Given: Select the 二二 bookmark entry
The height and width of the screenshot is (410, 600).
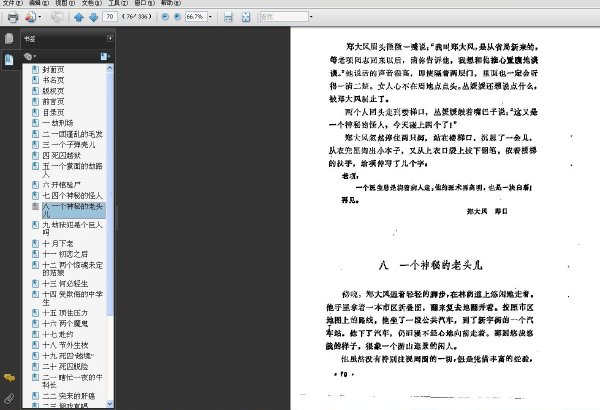Looking at the screenshot, I should (x=68, y=396).
